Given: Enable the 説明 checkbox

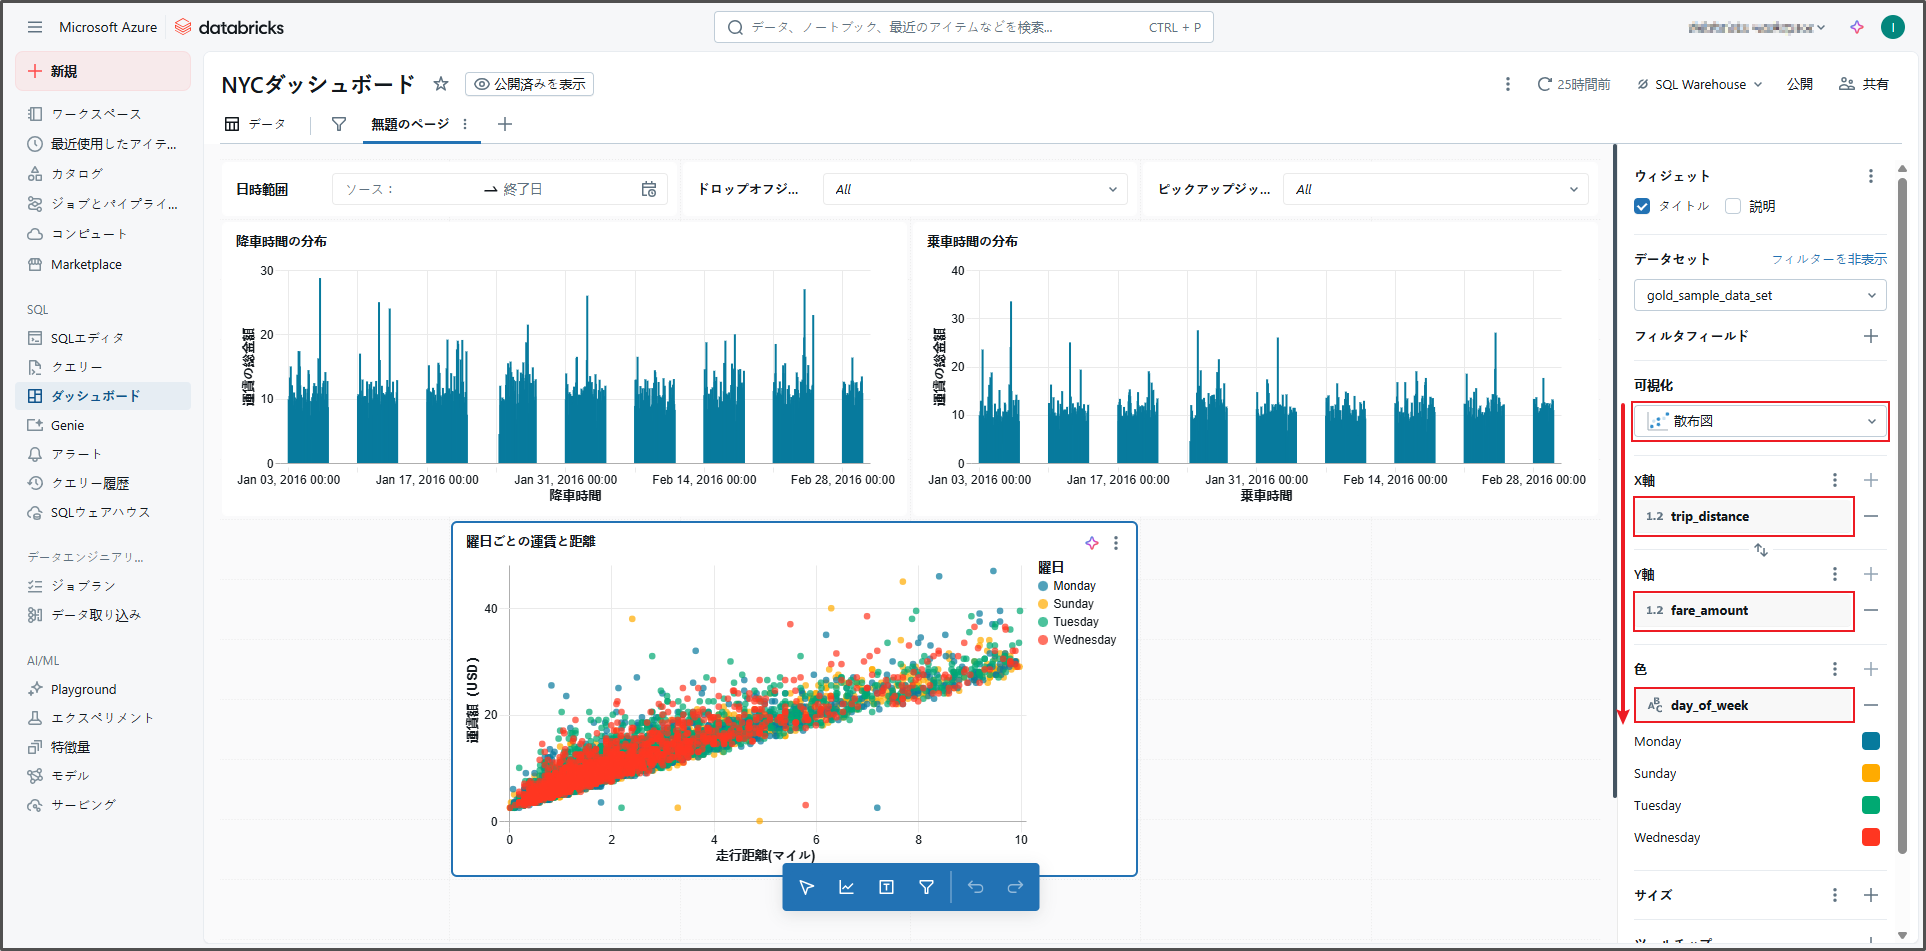Looking at the screenshot, I should [x=1733, y=206].
